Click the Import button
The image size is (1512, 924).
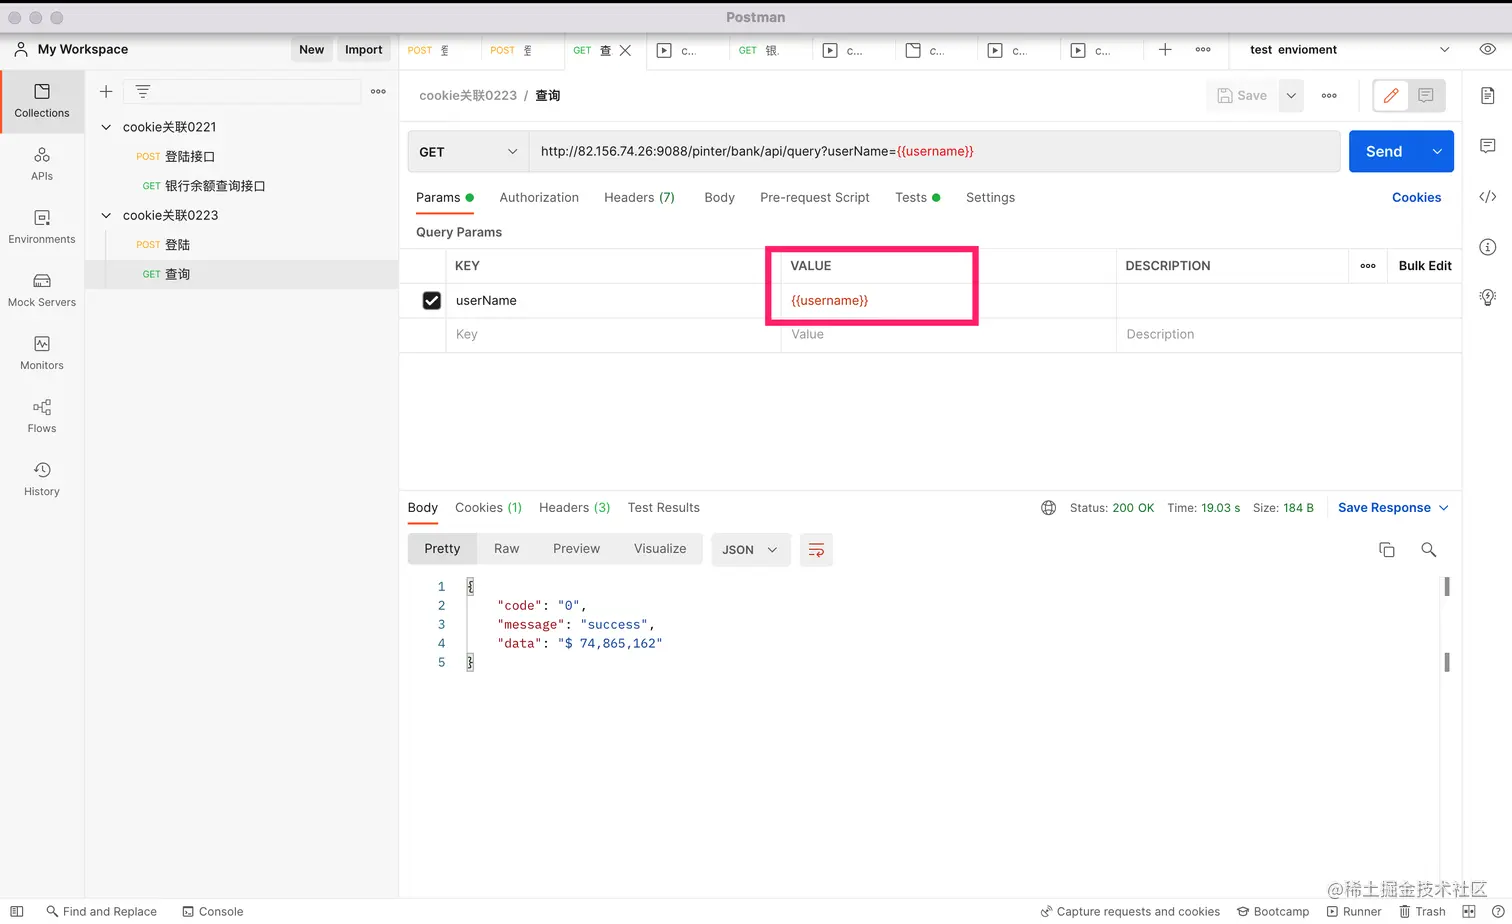tap(363, 49)
